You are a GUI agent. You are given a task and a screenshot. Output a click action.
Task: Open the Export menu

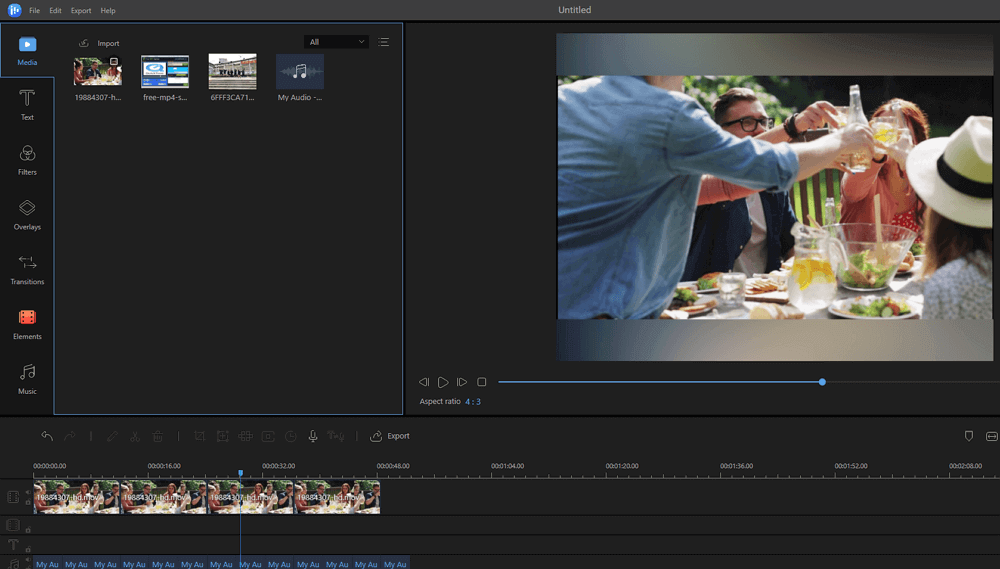click(80, 10)
